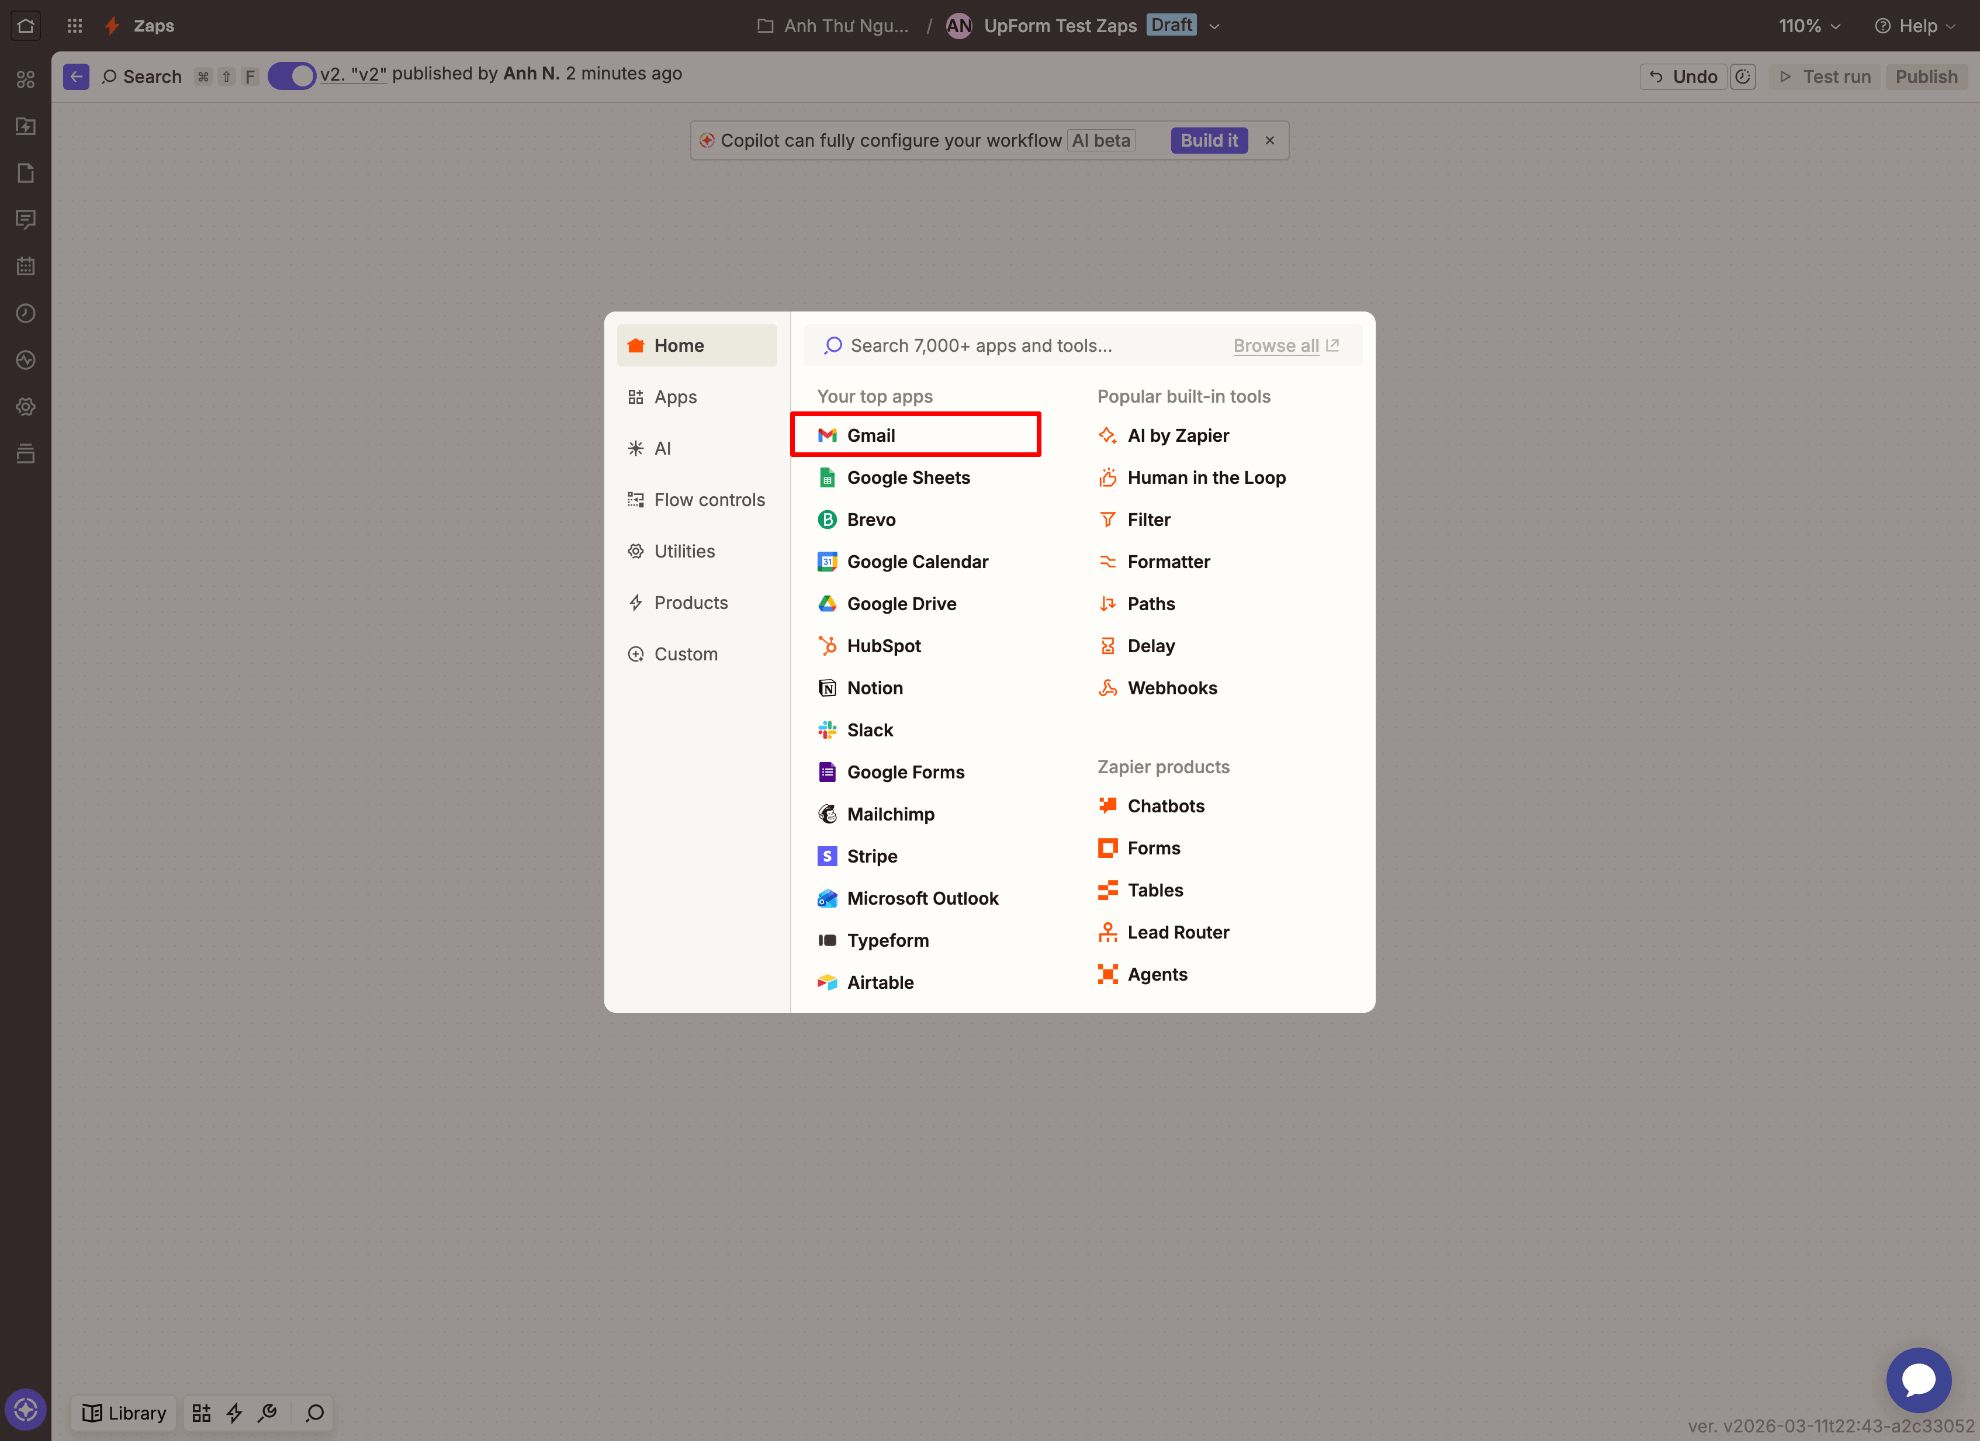
Task: Expand the UpForm Test Zaps title chevron
Action: pyautogui.click(x=1215, y=27)
